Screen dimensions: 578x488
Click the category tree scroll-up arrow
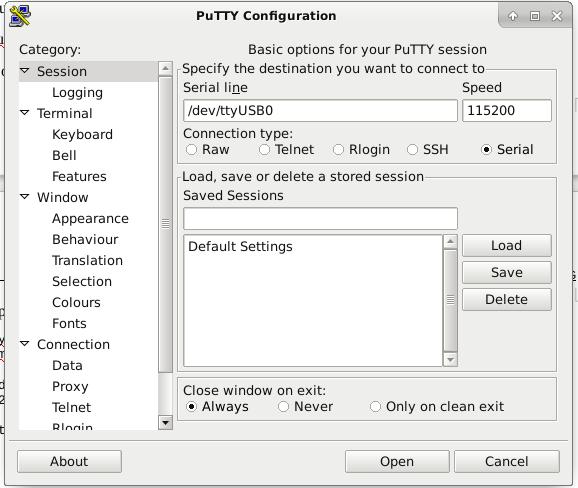[x=166, y=69]
